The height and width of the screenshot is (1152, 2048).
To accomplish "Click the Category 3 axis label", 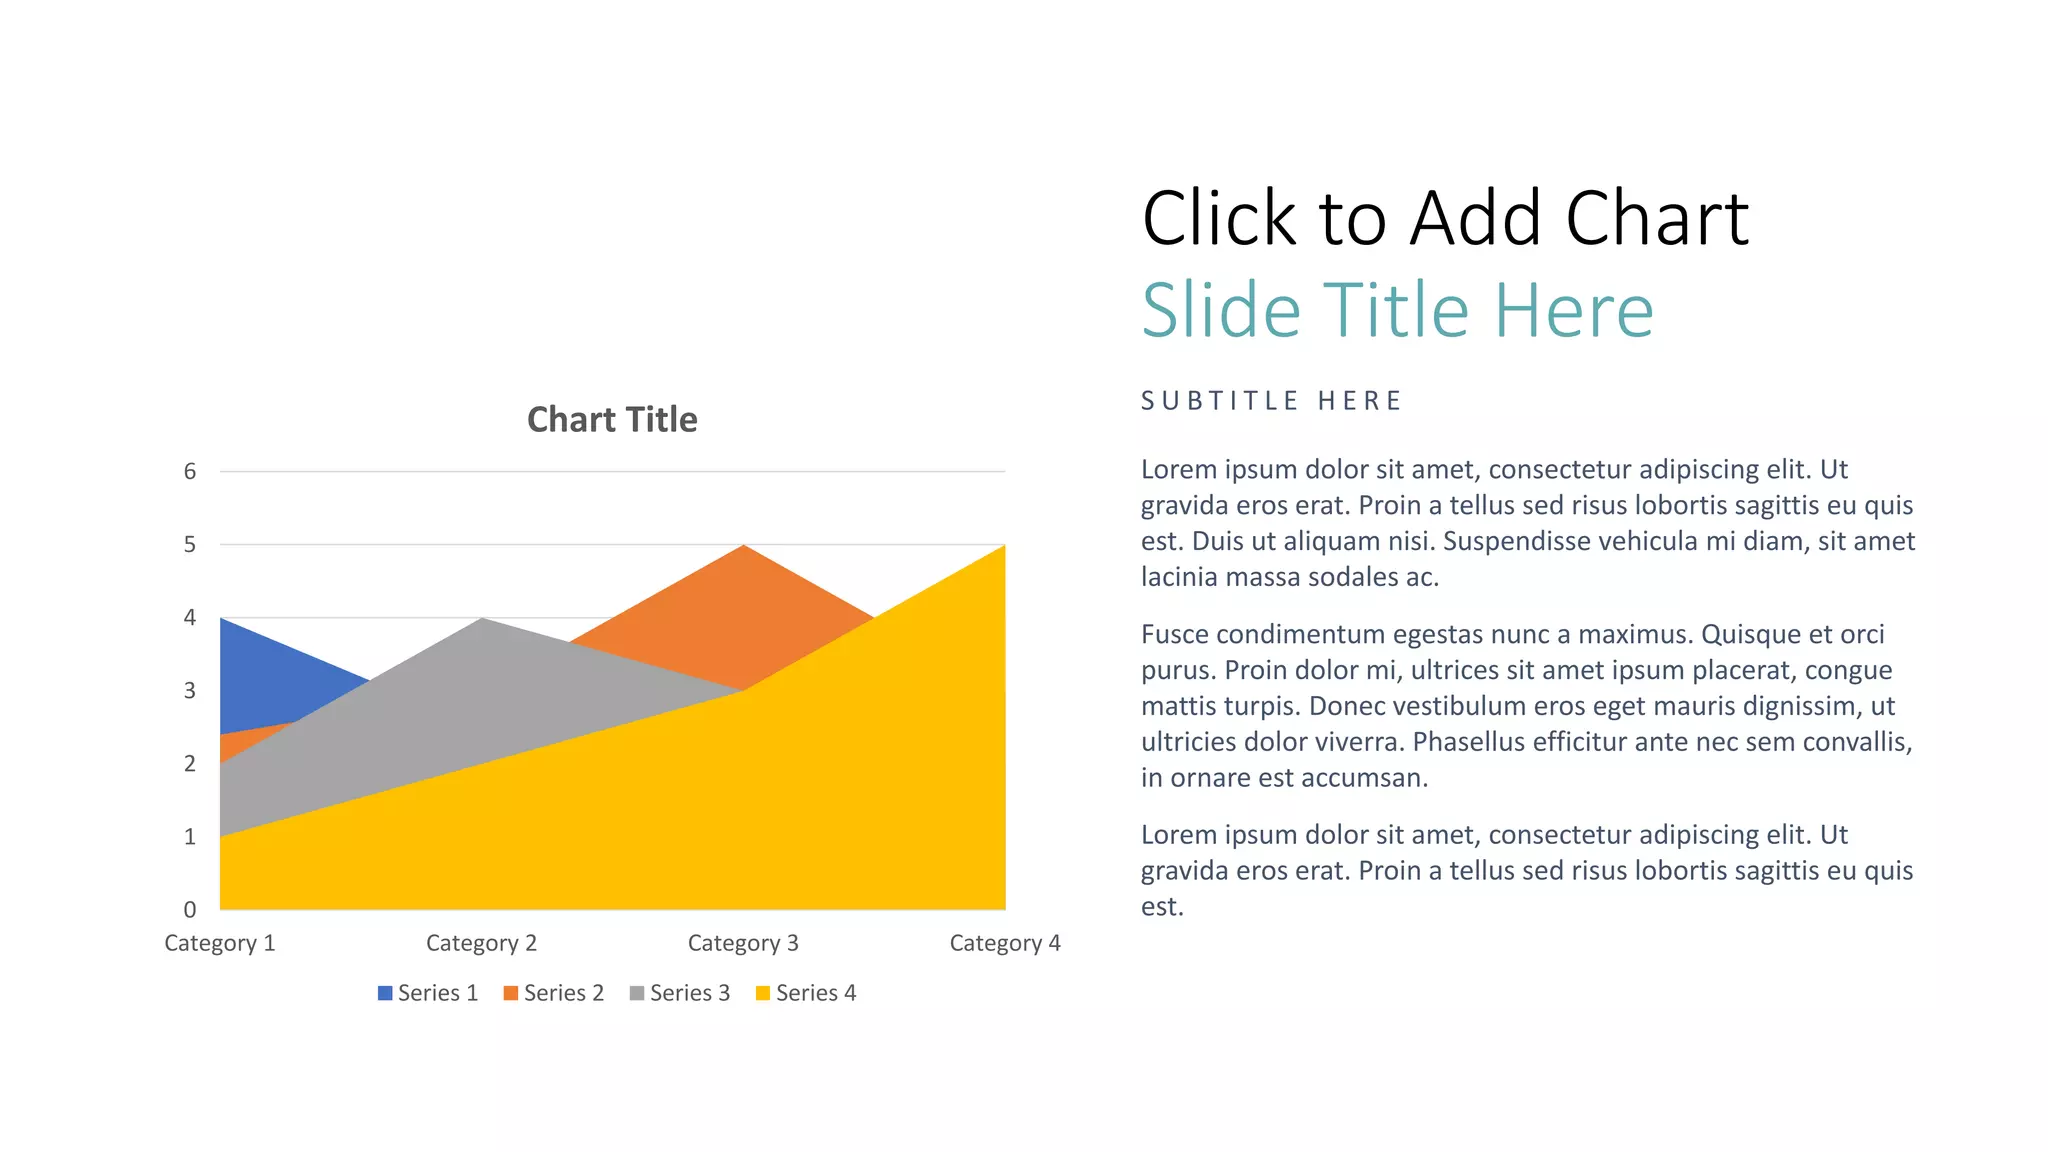I will (743, 943).
